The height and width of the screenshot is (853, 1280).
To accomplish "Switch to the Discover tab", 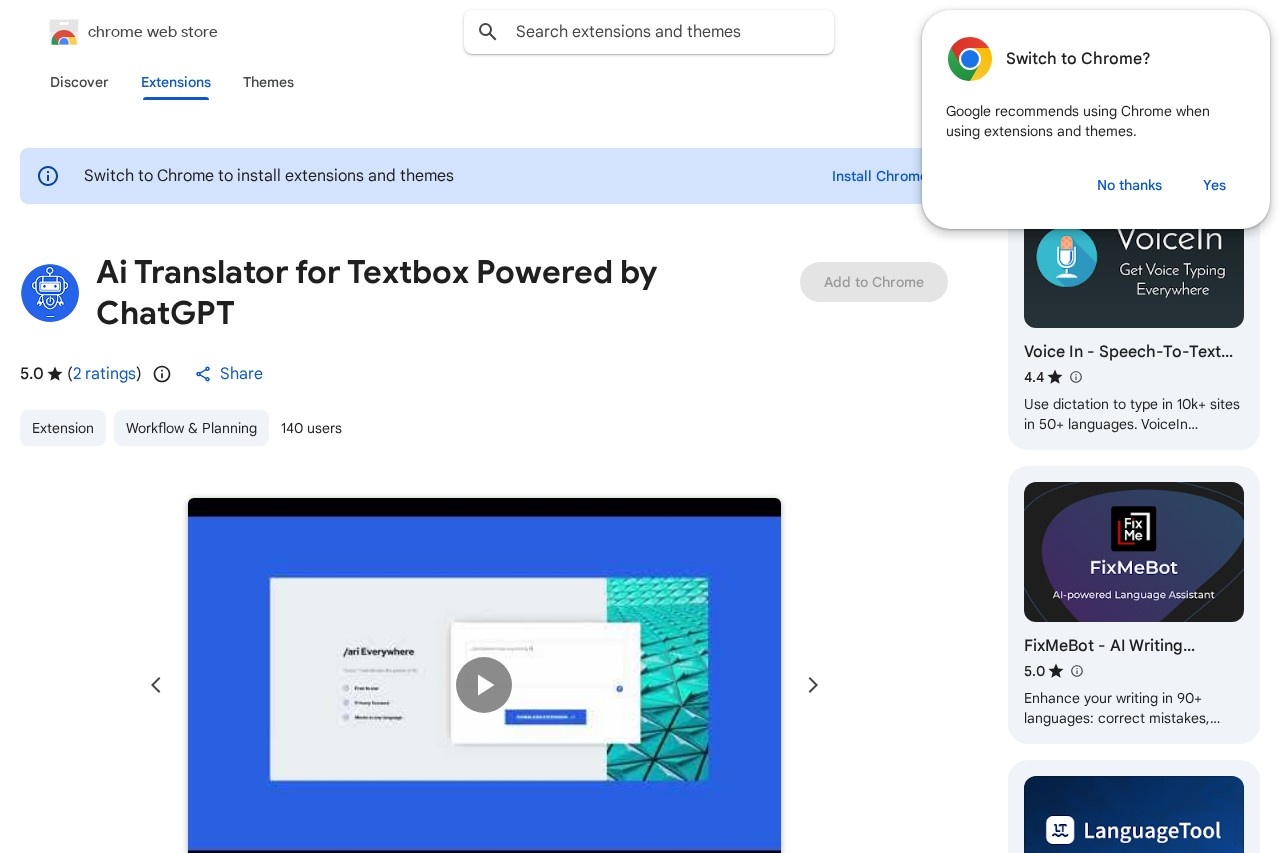I will click(x=79, y=83).
